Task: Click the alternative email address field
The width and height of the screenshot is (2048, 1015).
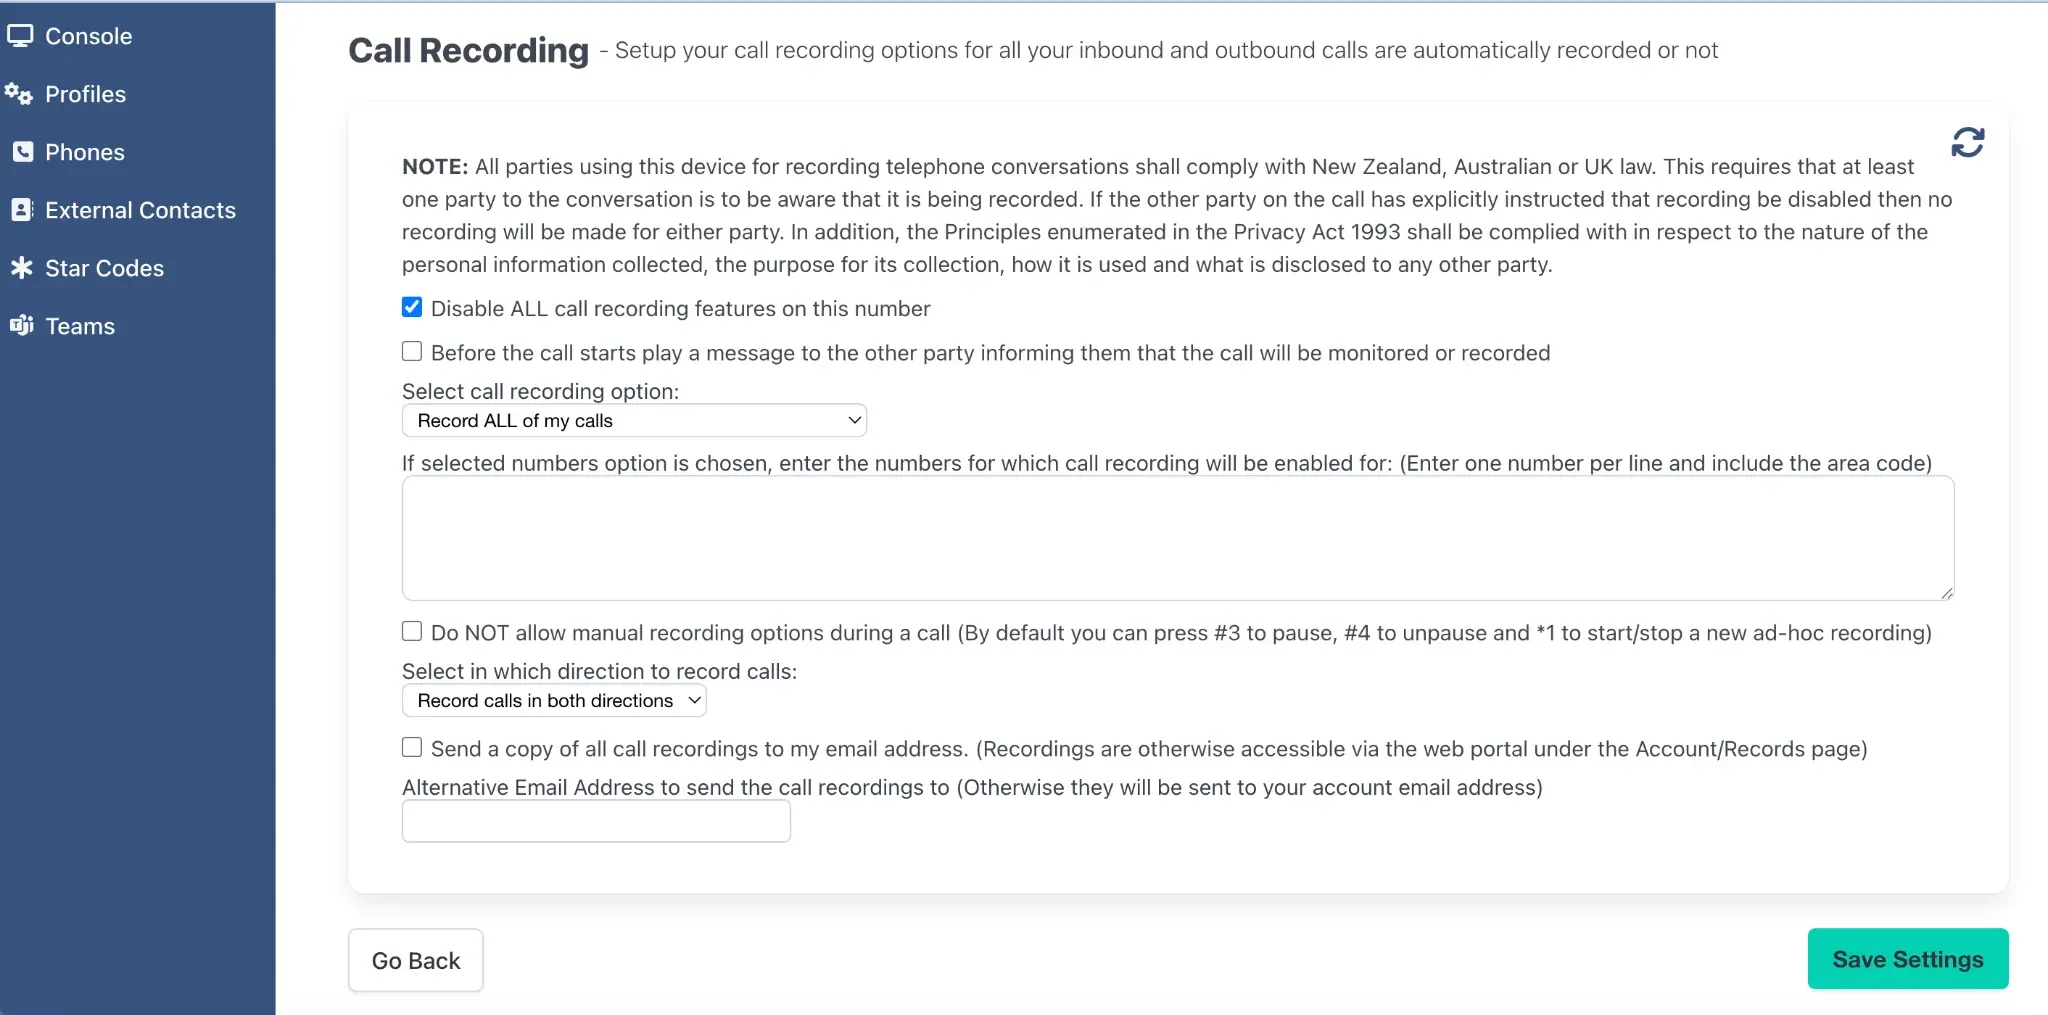Action: click(x=595, y=820)
